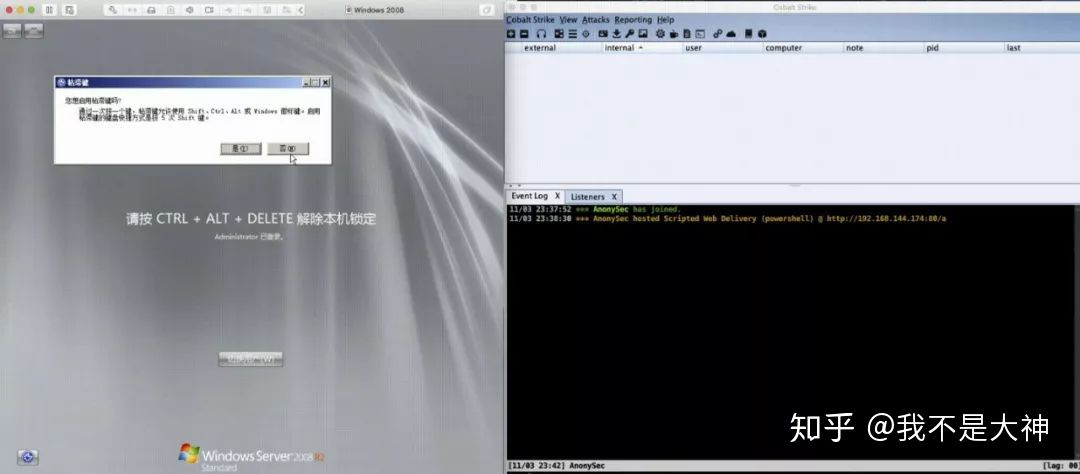Screen dimensions: 1080x474
Task: Click the 'Windows 2008' VM window title
Action: pyautogui.click(x=379, y=10)
